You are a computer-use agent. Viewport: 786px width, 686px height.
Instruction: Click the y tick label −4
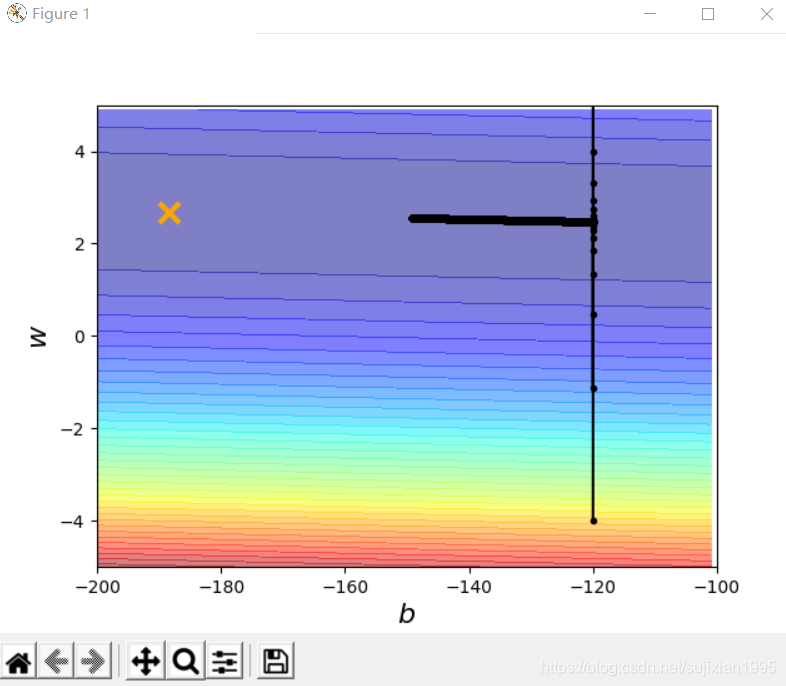[72, 522]
